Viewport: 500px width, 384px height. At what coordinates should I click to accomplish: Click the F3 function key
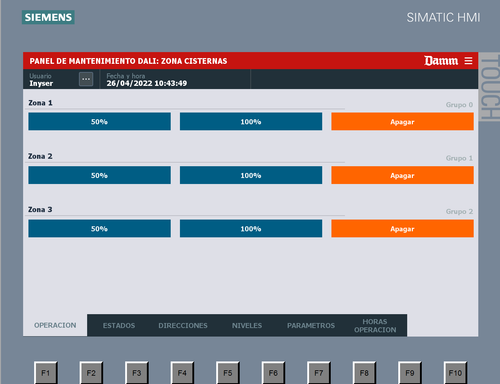[x=137, y=373]
